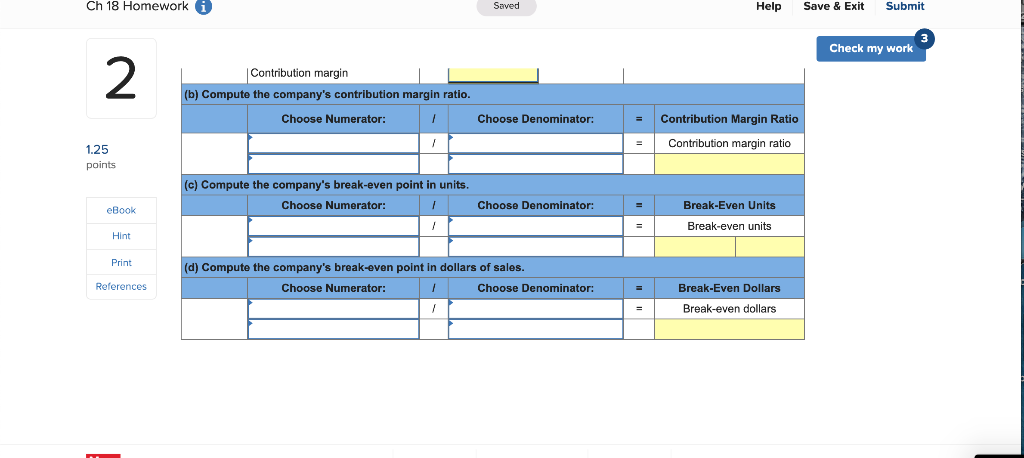
Task: Open numerator dropdown for break-even dollars
Action: coord(333,308)
